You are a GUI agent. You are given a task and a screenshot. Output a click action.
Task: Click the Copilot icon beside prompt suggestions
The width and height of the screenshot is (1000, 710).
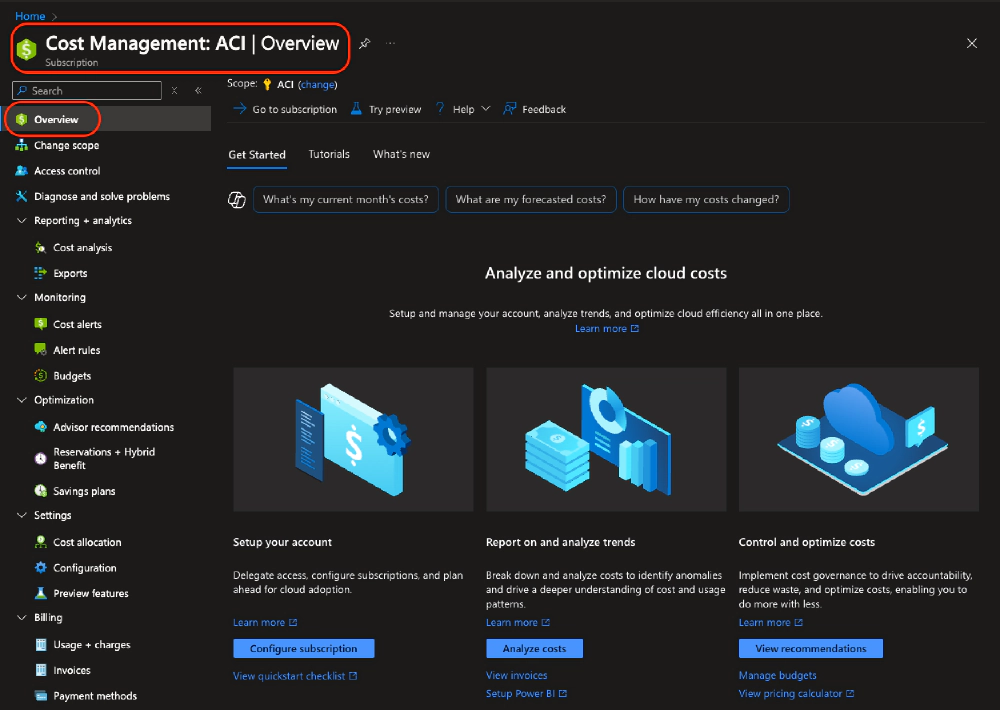click(x=237, y=200)
